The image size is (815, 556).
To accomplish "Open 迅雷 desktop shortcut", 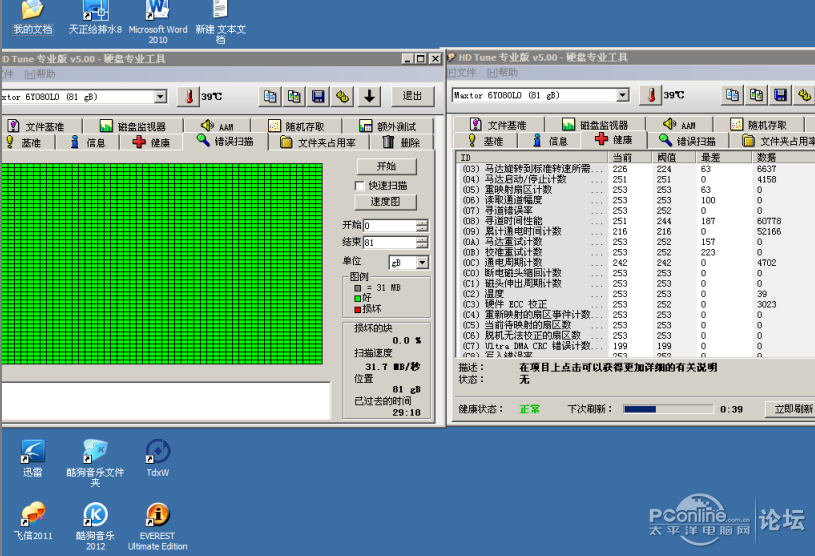I will (33, 458).
